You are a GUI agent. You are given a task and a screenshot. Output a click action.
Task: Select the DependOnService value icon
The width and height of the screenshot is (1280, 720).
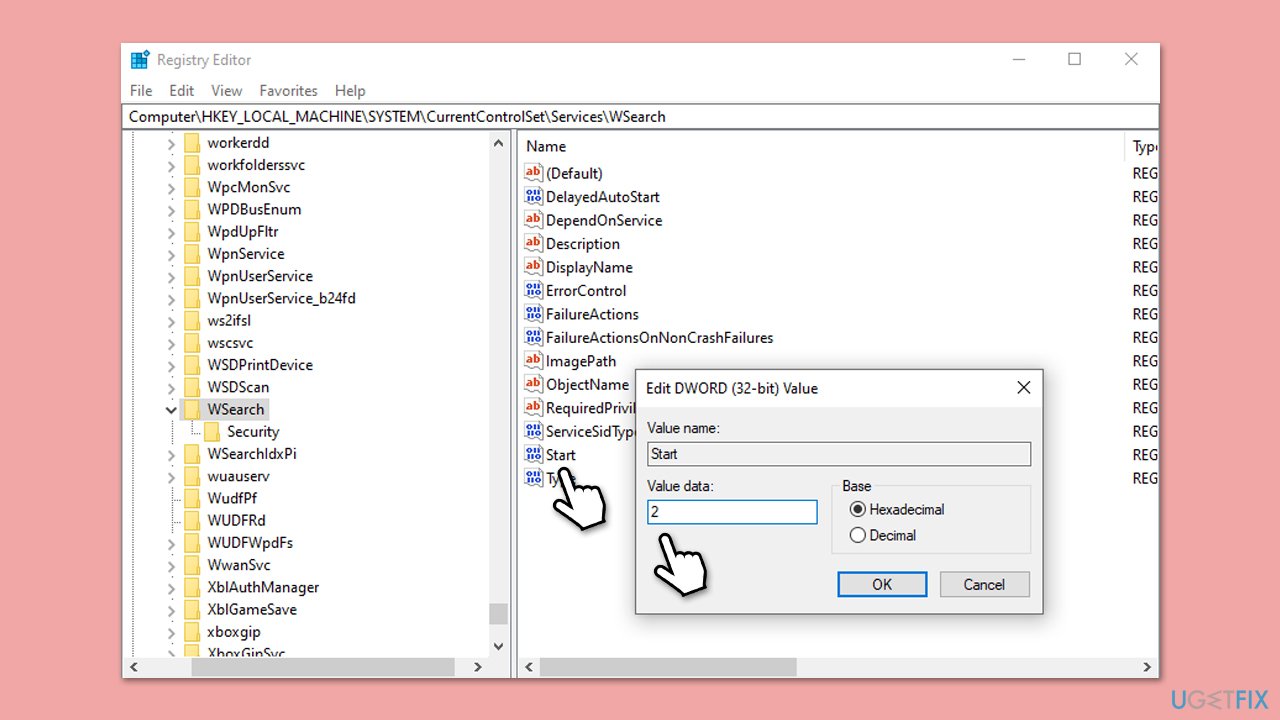(x=533, y=220)
